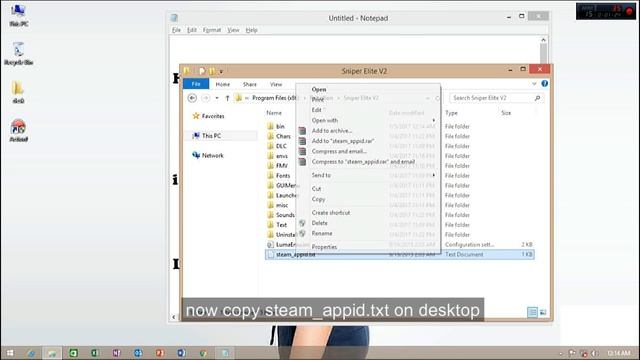The height and width of the screenshot is (360, 640).
Task: Sort by Name column header
Action: (274, 113)
